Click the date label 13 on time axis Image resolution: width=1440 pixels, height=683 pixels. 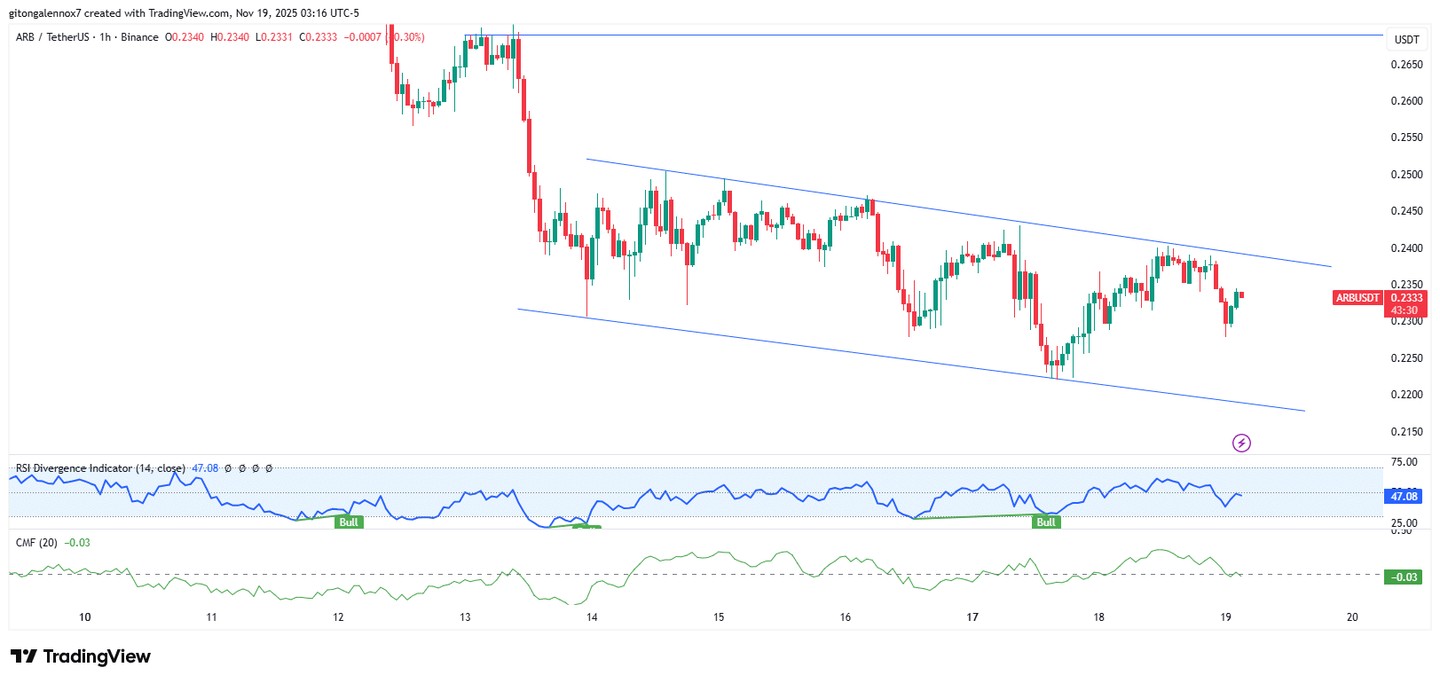tap(465, 617)
